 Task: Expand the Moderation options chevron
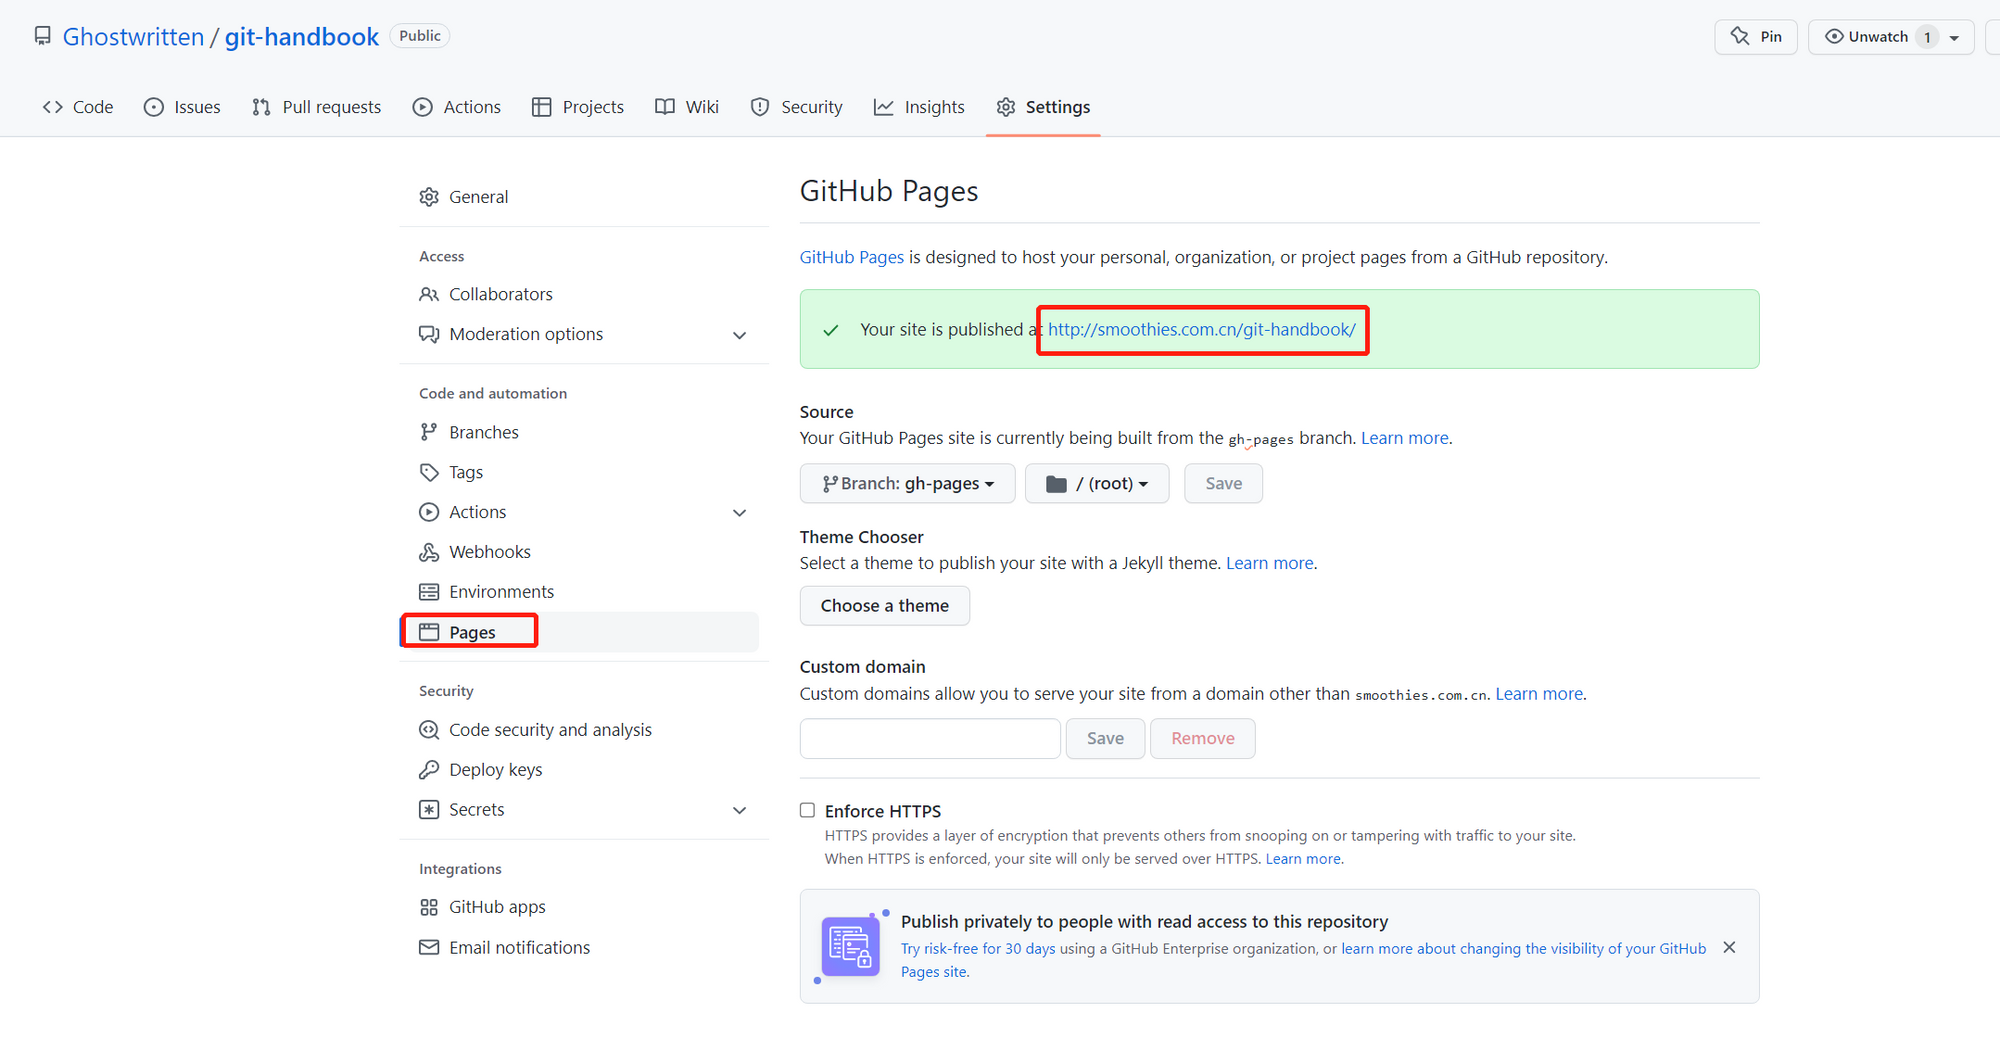[x=740, y=335]
